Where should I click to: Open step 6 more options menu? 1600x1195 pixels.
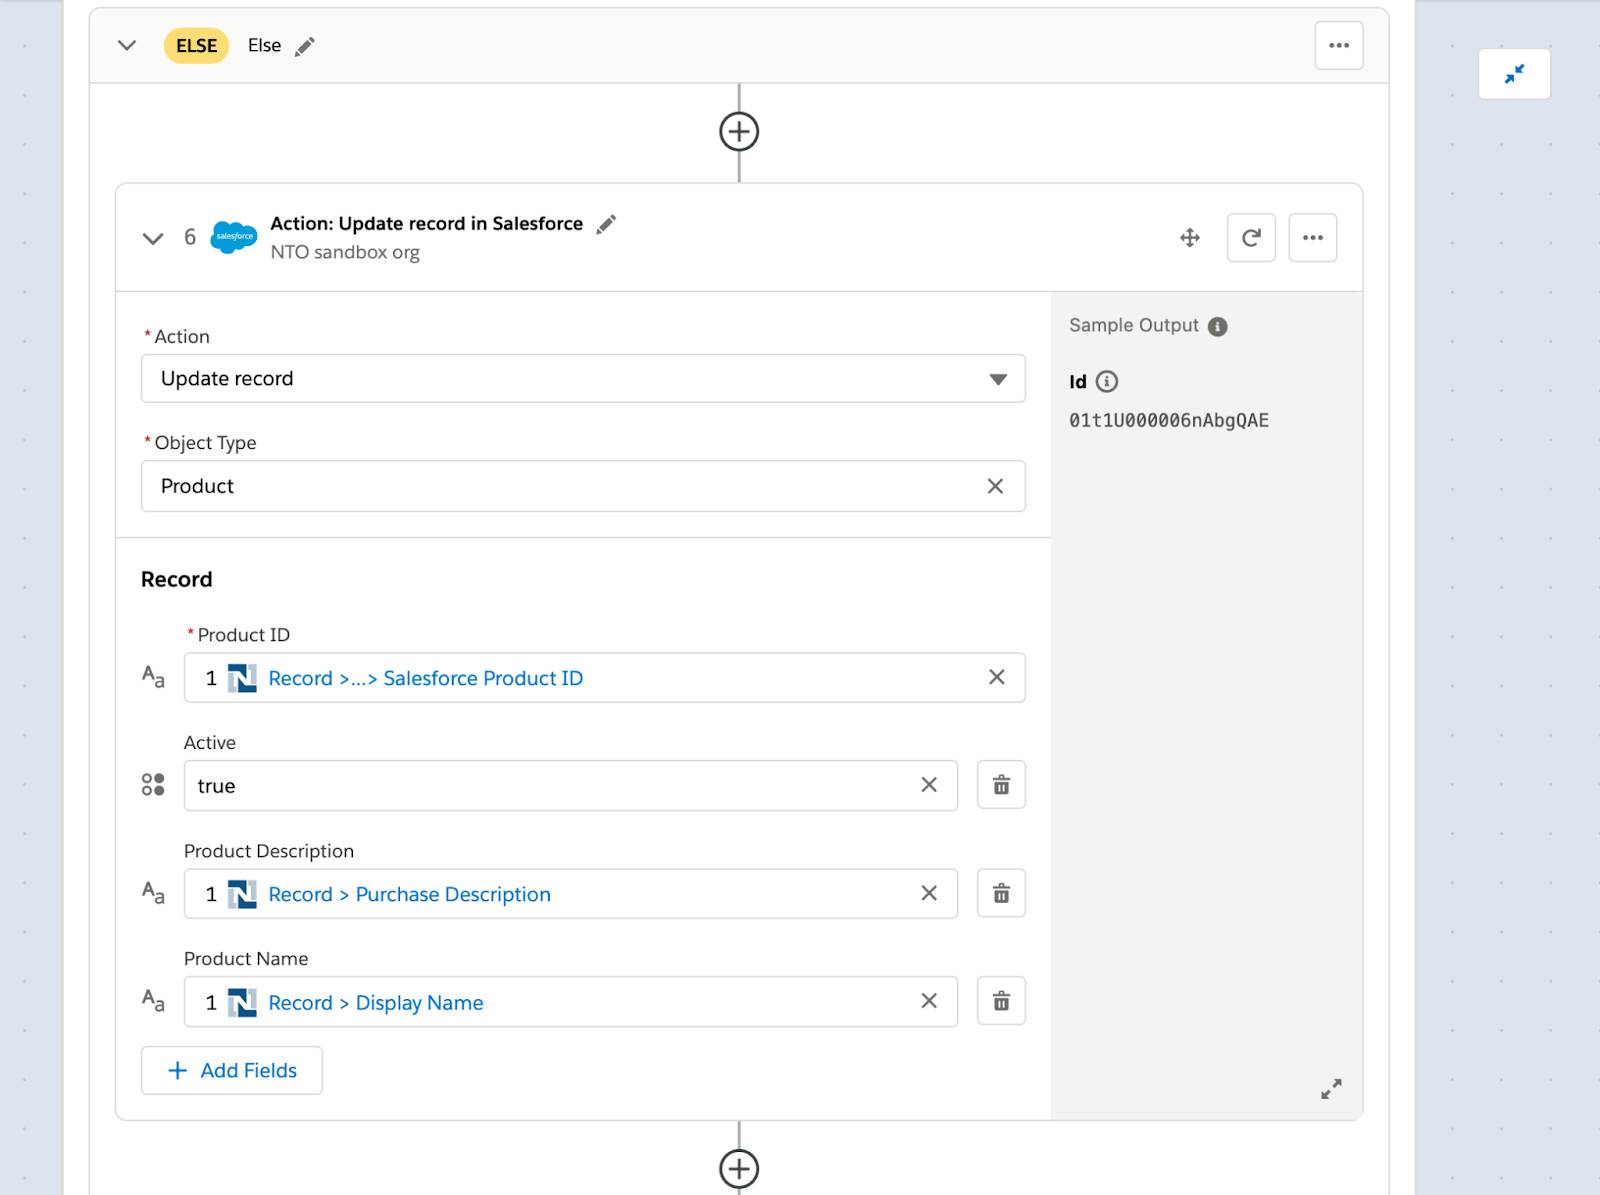pyautogui.click(x=1313, y=238)
